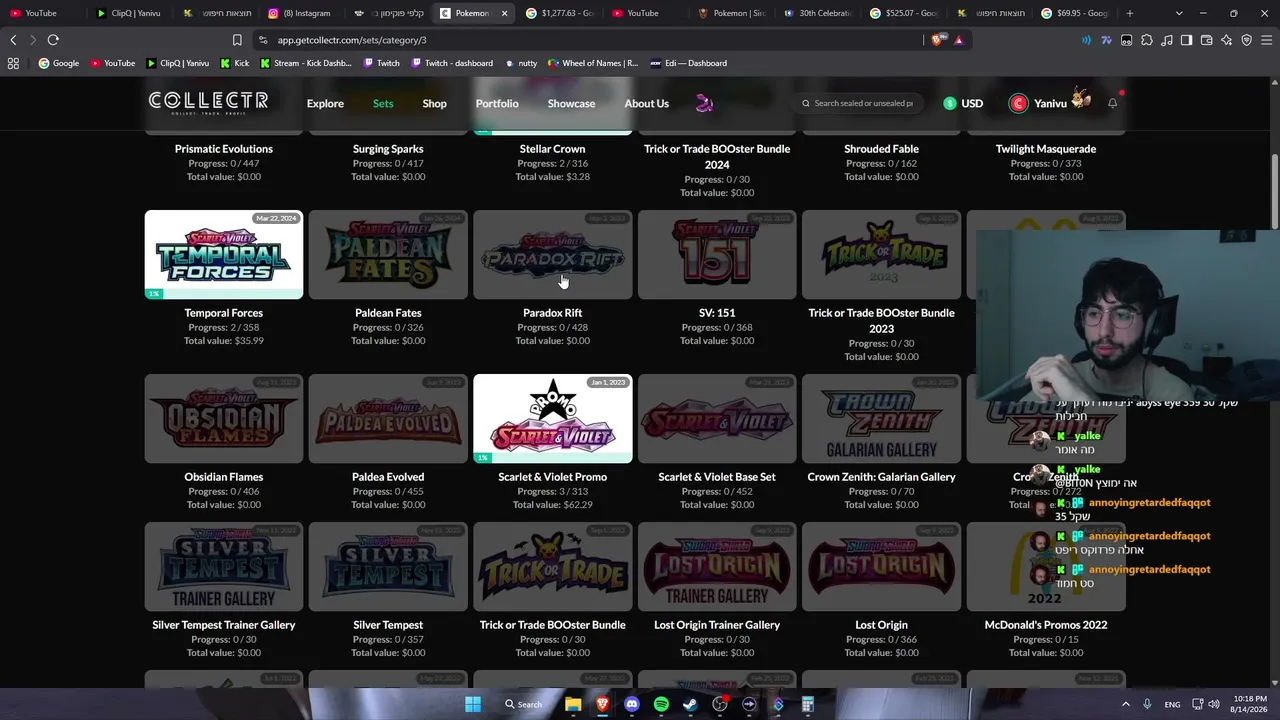Click Temporal Forces total value $35.99

pos(224,341)
